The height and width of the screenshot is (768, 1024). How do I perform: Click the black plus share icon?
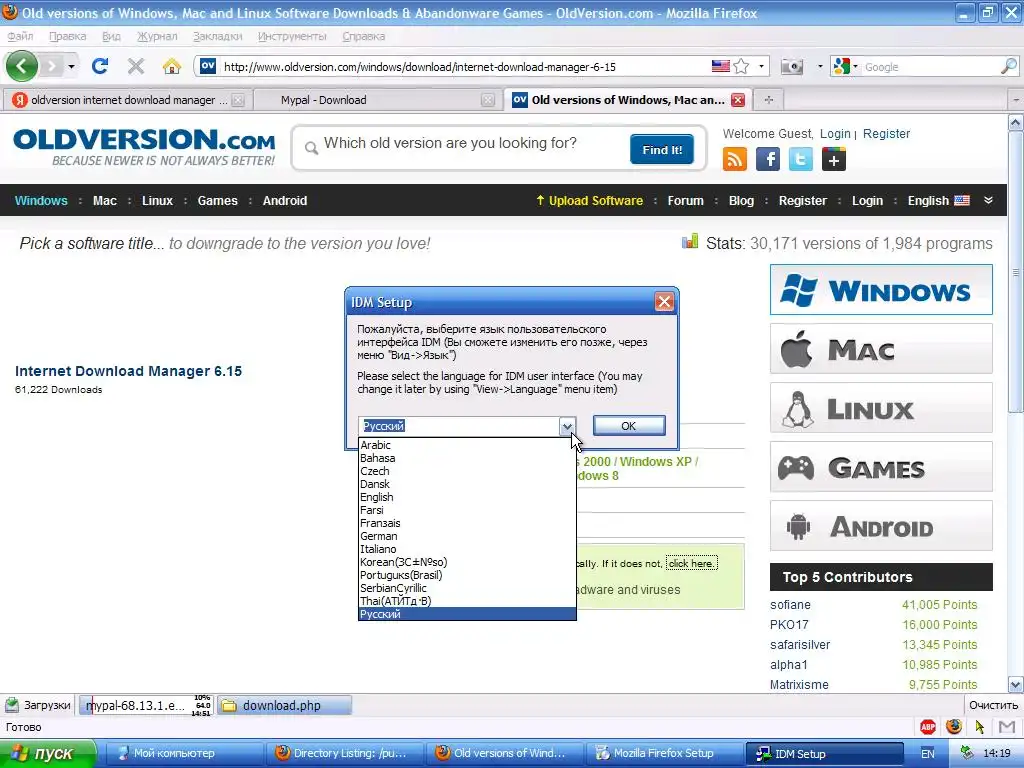tap(834, 159)
